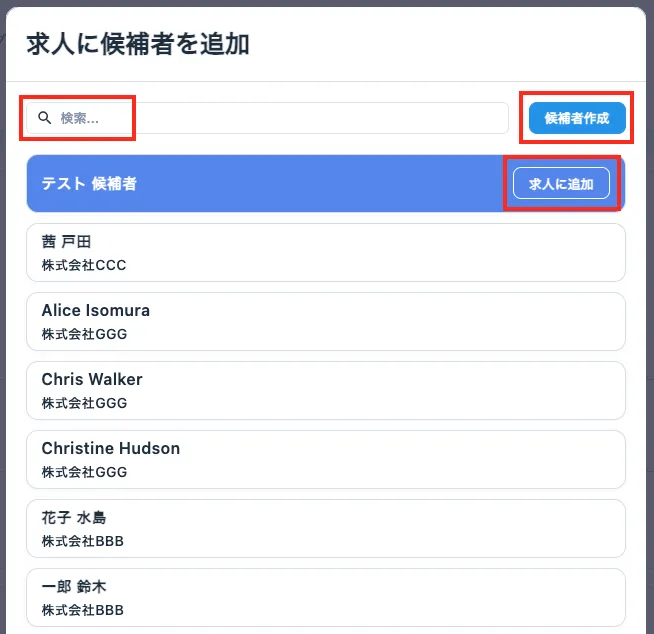
Task: Click 株式会社GGG under Chris Walker
Action: (84, 403)
